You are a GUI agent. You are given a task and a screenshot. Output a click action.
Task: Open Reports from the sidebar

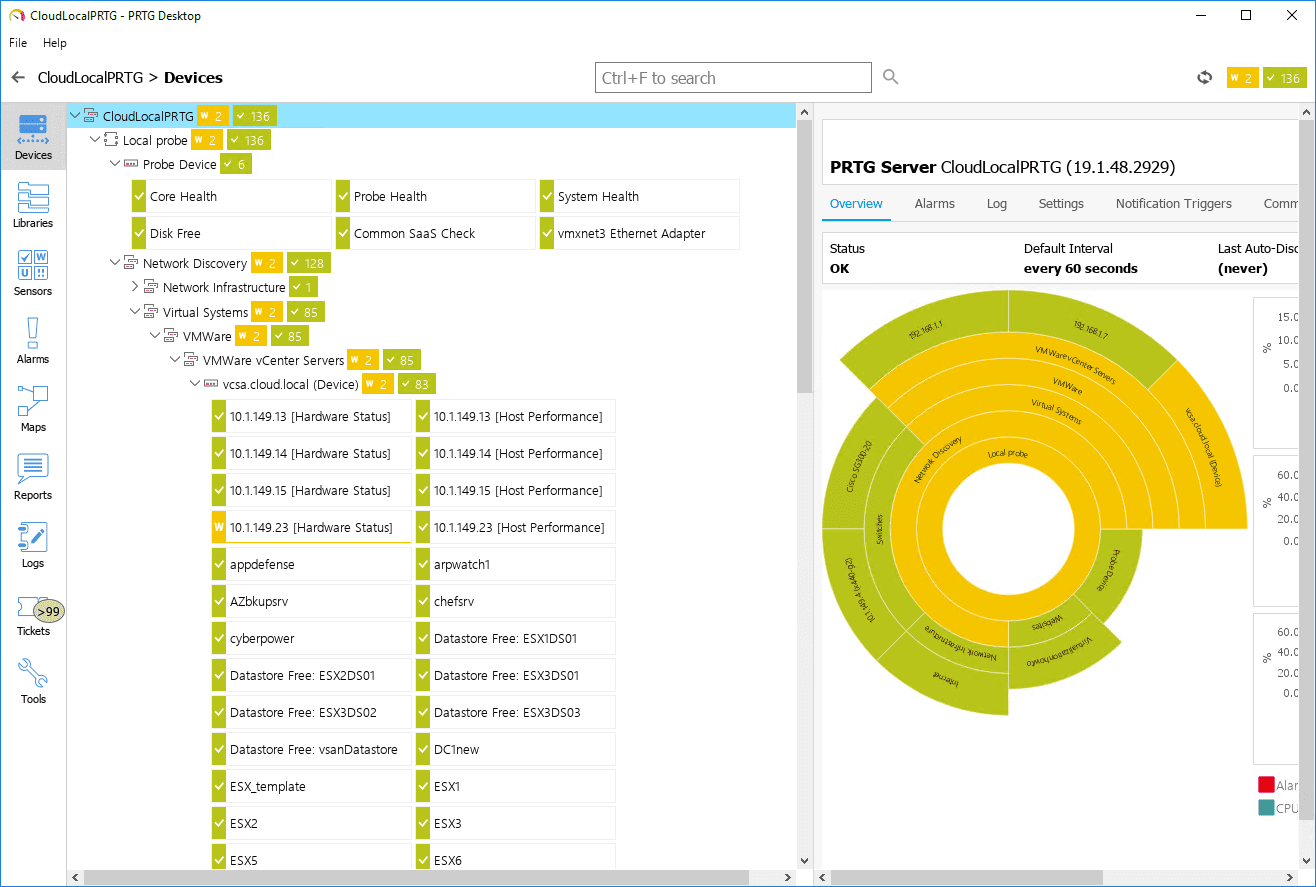coord(33,476)
